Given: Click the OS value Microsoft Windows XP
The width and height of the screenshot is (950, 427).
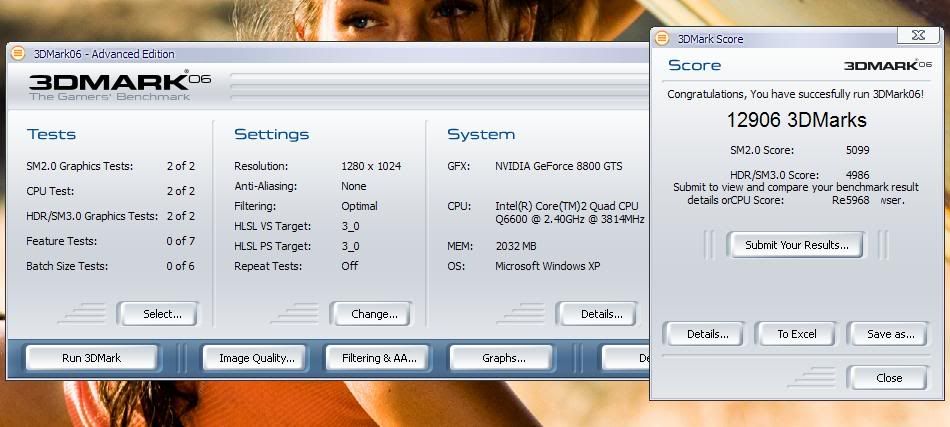Looking at the screenshot, I should point(548,266).
